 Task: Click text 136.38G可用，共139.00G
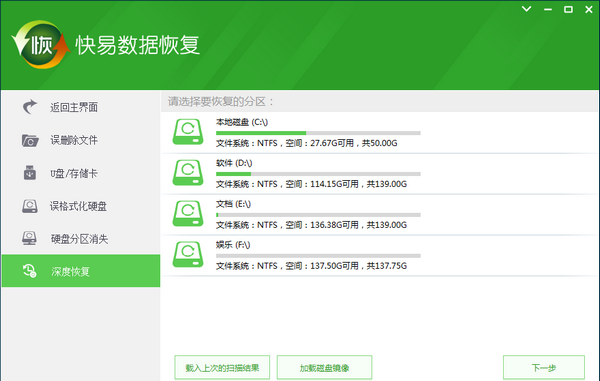tap(359, 225)
